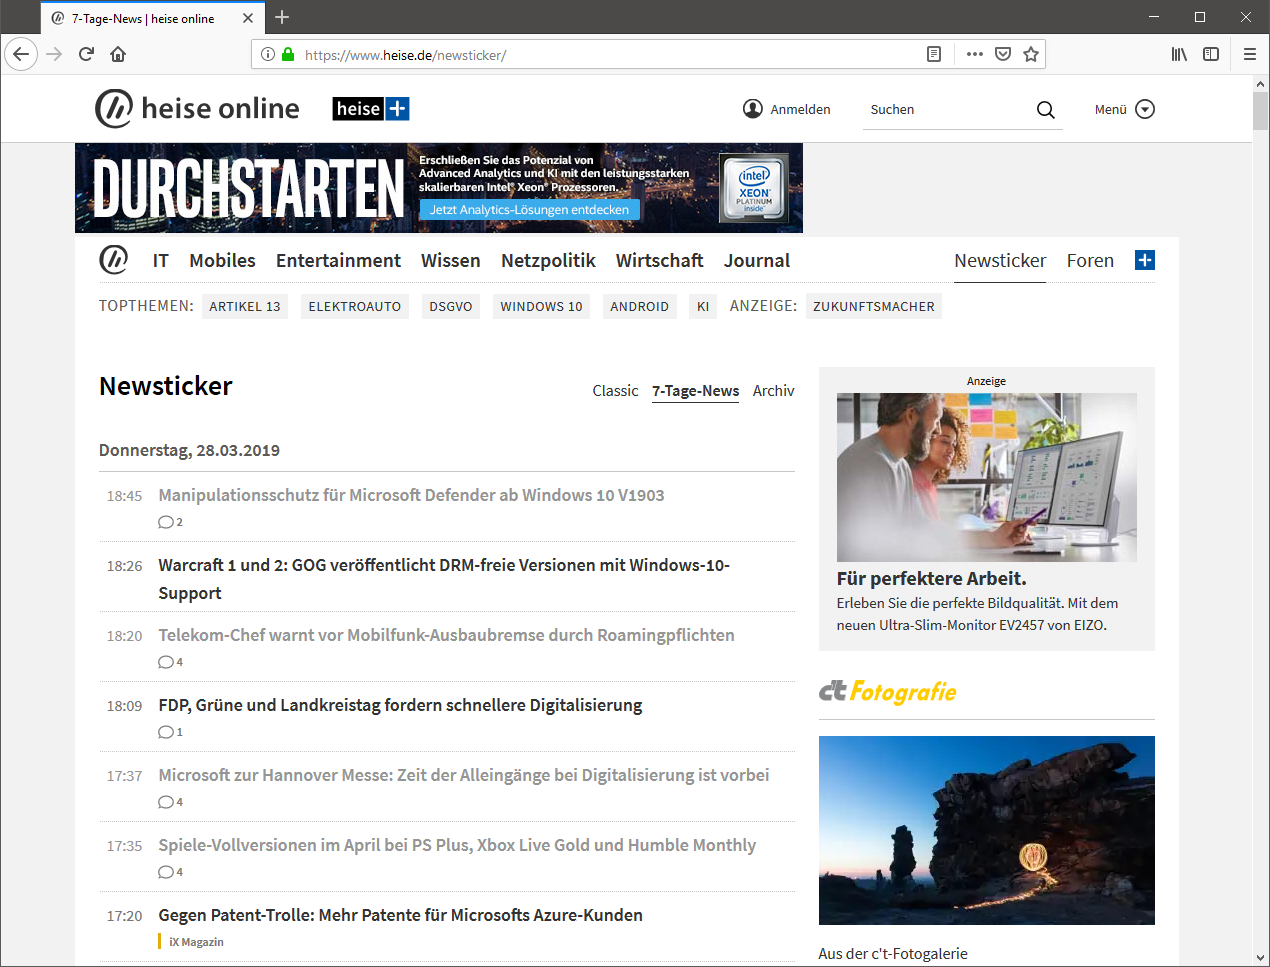The image size is (1270, 967).
Task: Click the DSGVO topic tag
Action: point(451,307)
